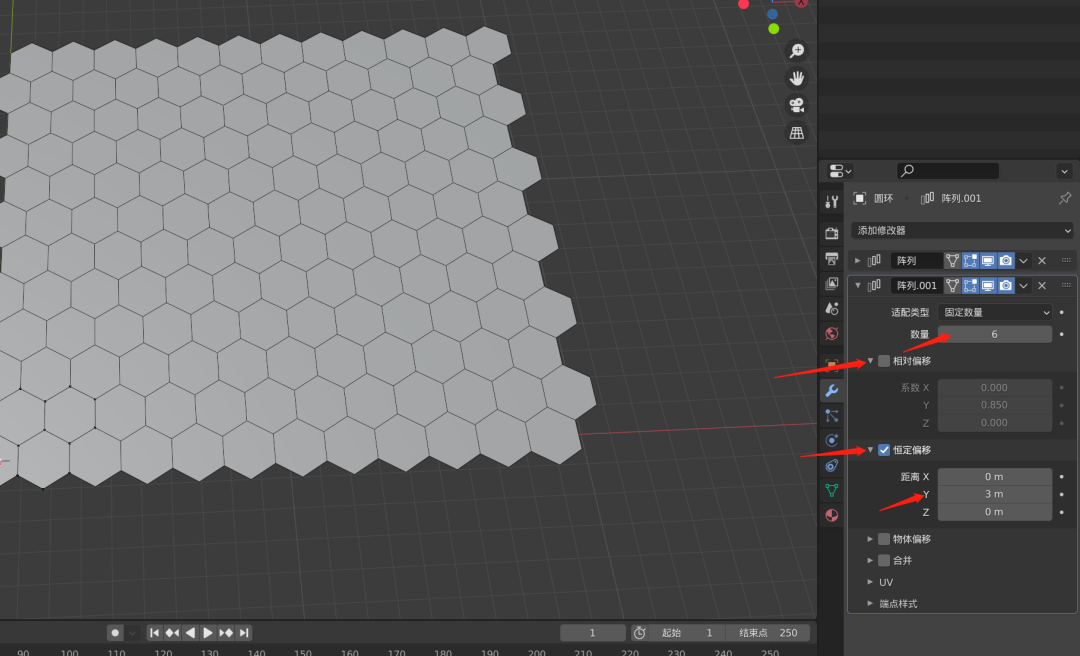Switch orthographic/perspective view grid icon
The image size is (1080, 656).
click(797, 132)
